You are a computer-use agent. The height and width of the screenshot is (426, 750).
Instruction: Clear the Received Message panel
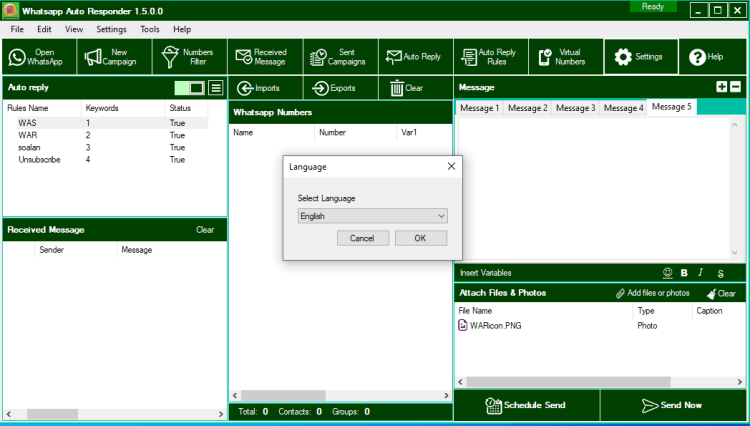[x=205, y=230]
